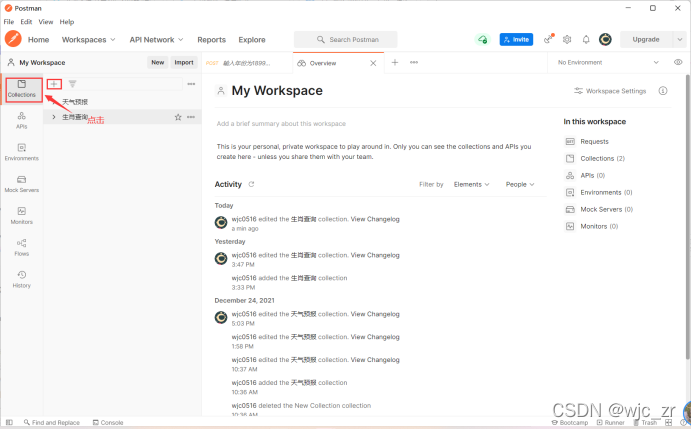This screenshot has height=430, width=691.
Task: Toggle sidebar icon in status bar
Action: pyautogui.click(x=9, y=422)
